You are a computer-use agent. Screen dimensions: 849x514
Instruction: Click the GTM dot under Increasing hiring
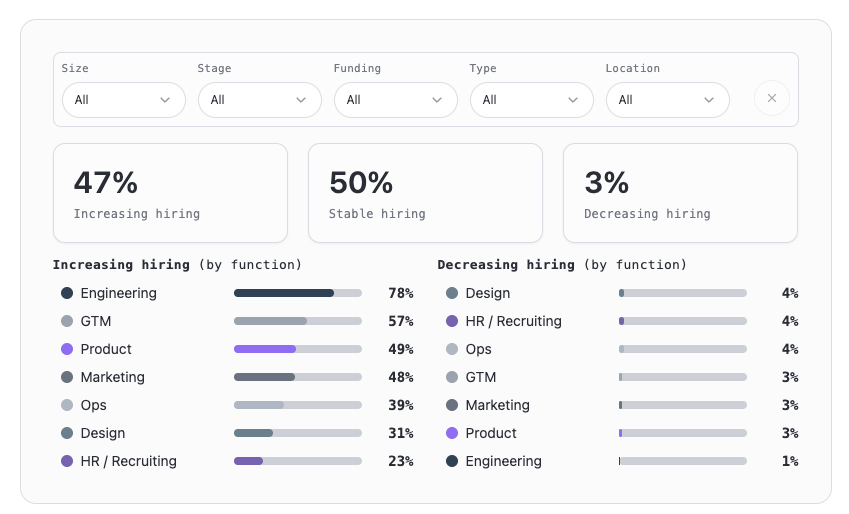67,321
